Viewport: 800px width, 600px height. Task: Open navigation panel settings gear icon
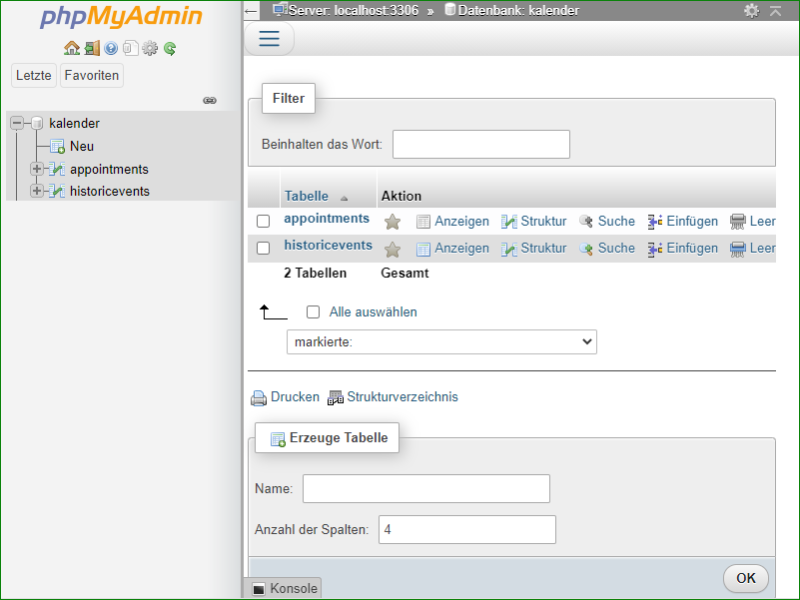point(150,48)
